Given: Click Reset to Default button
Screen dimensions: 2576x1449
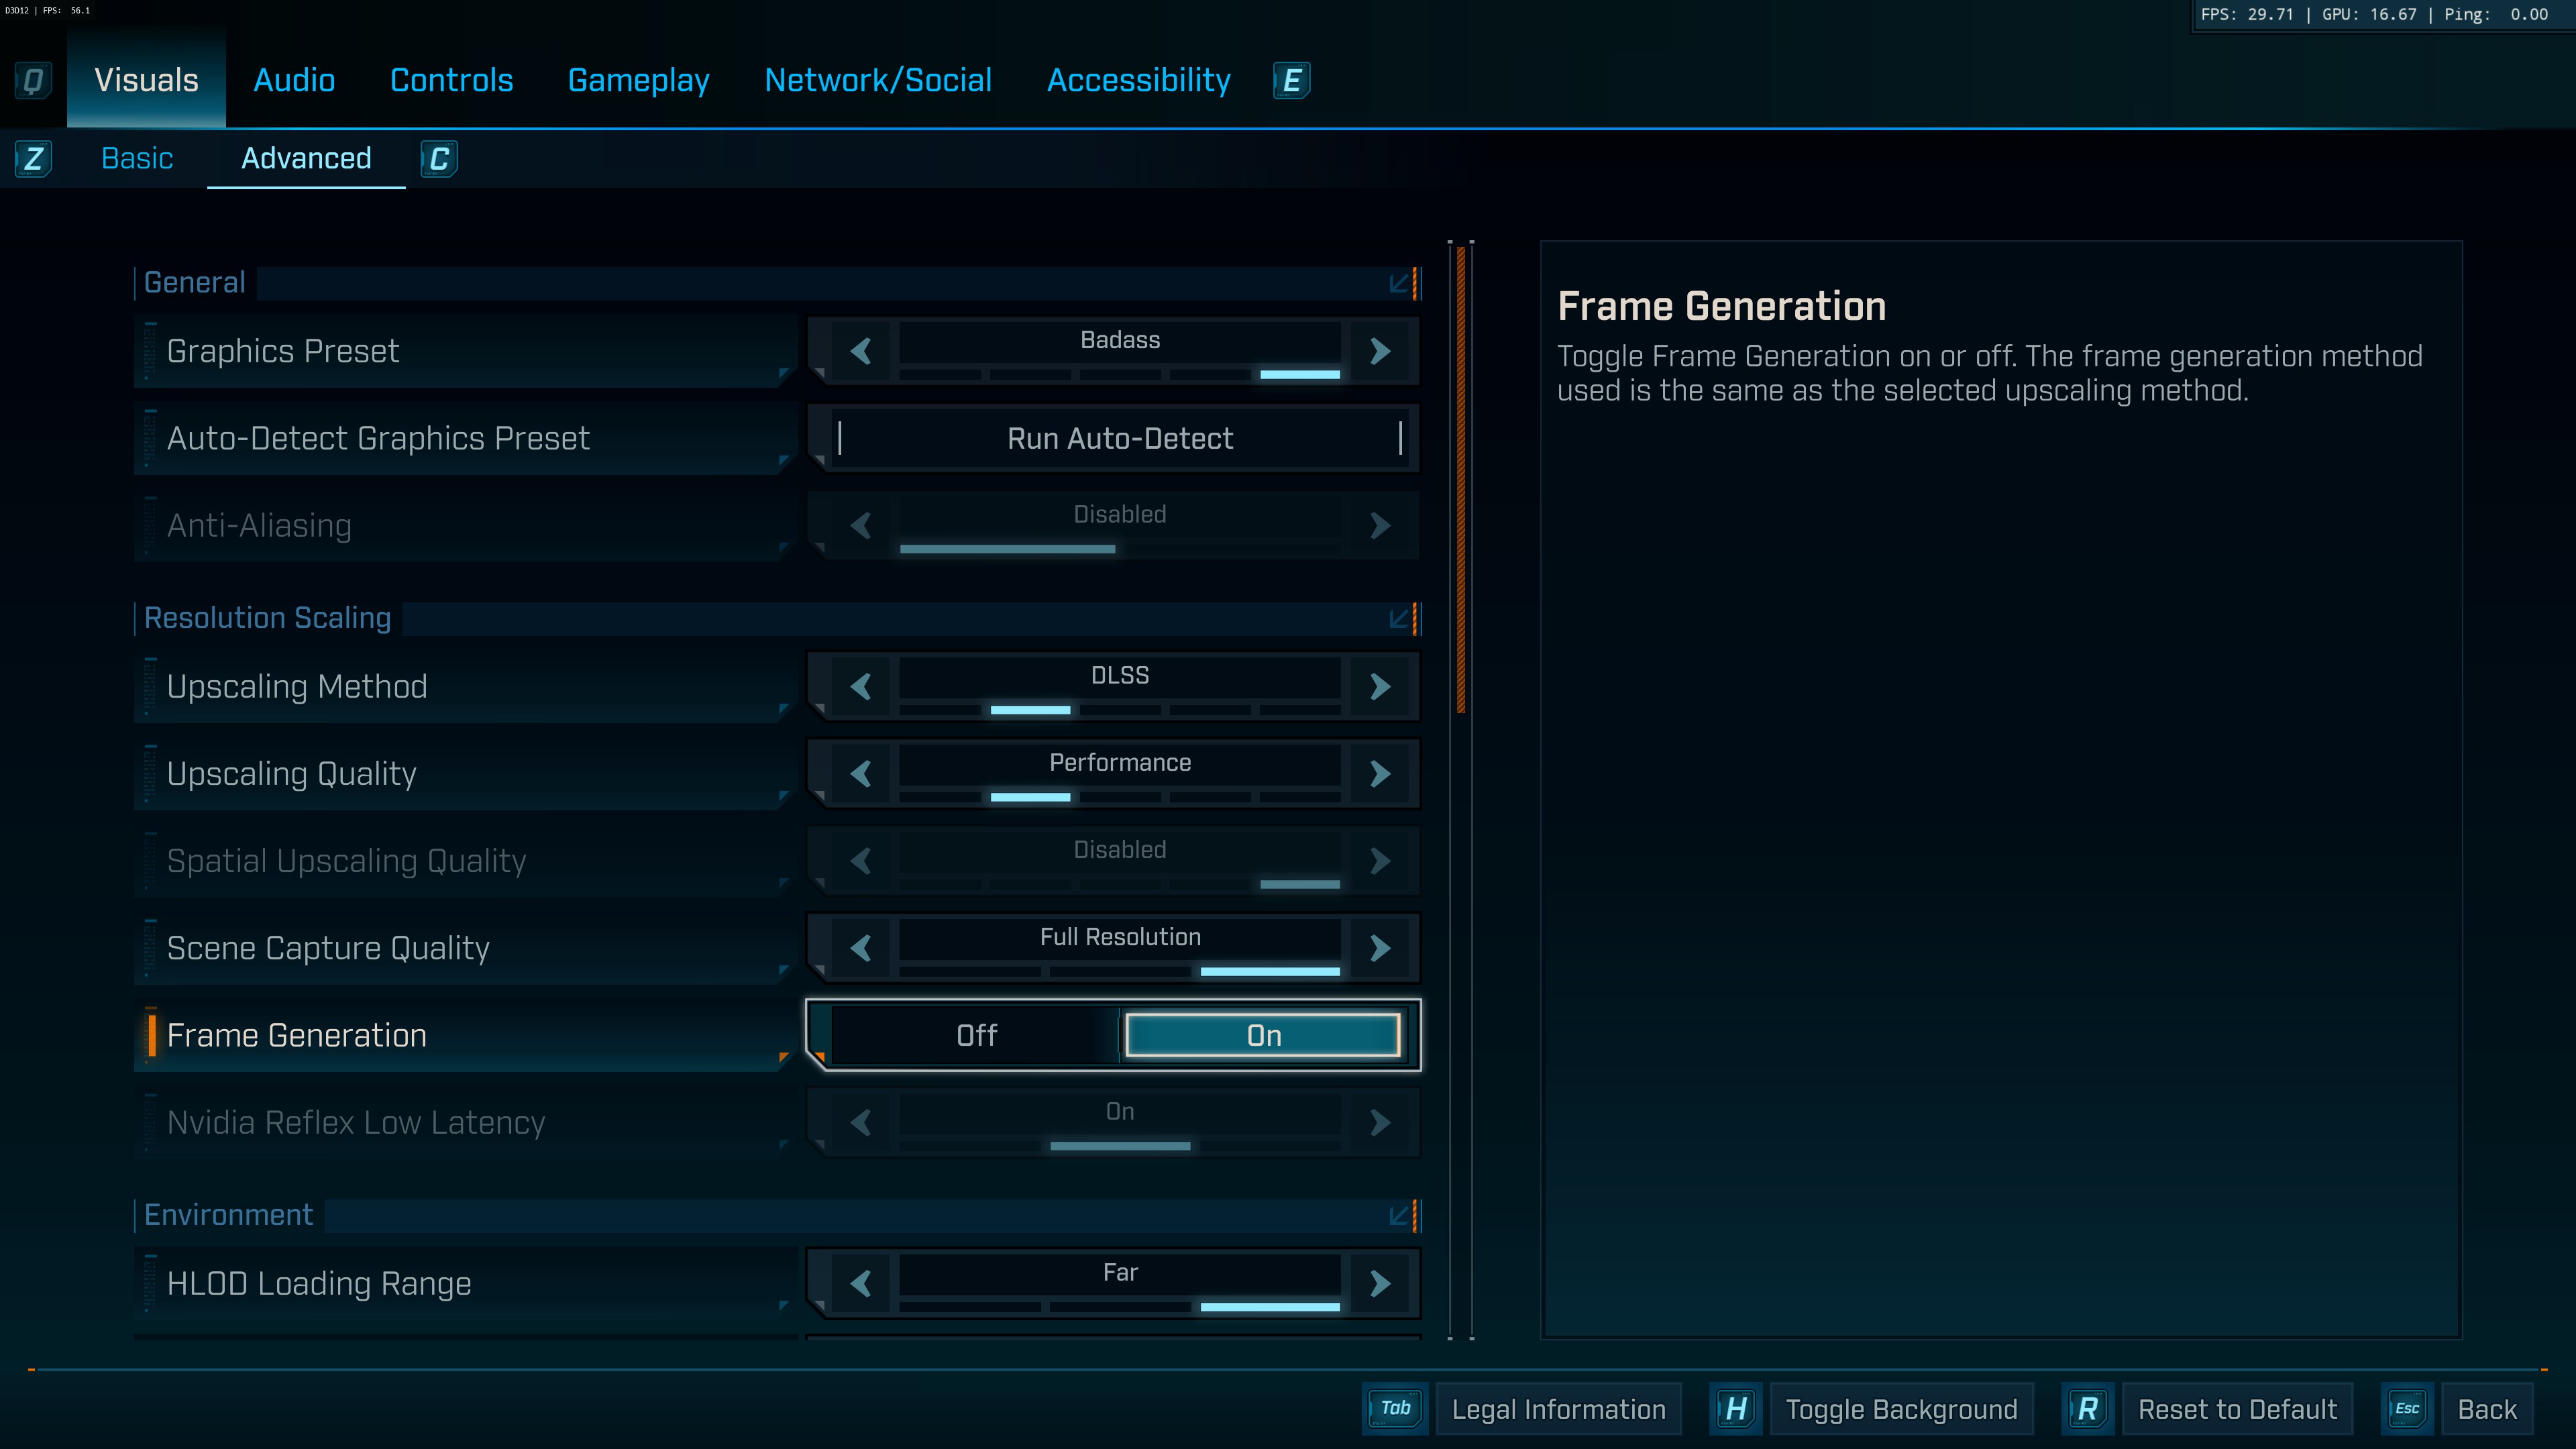Looking at the screenshot, I should (x=2237, y=1409).
